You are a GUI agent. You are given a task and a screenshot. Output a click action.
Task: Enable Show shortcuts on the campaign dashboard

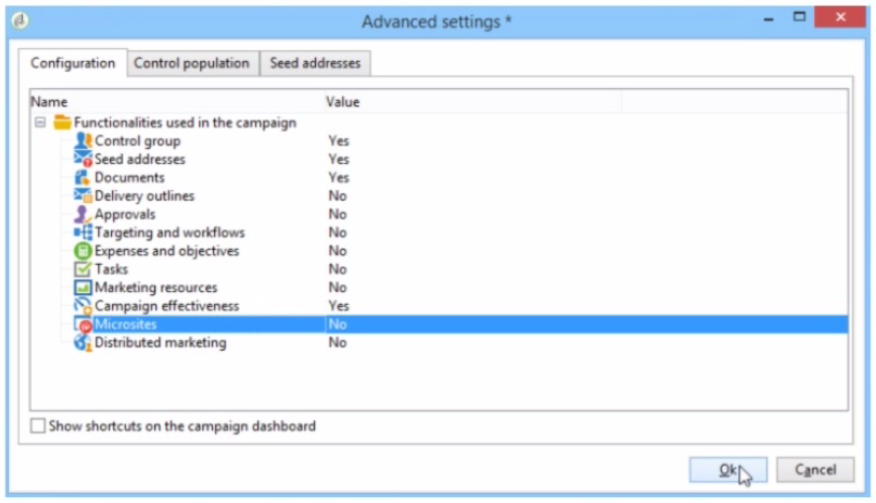pos(38,426)
